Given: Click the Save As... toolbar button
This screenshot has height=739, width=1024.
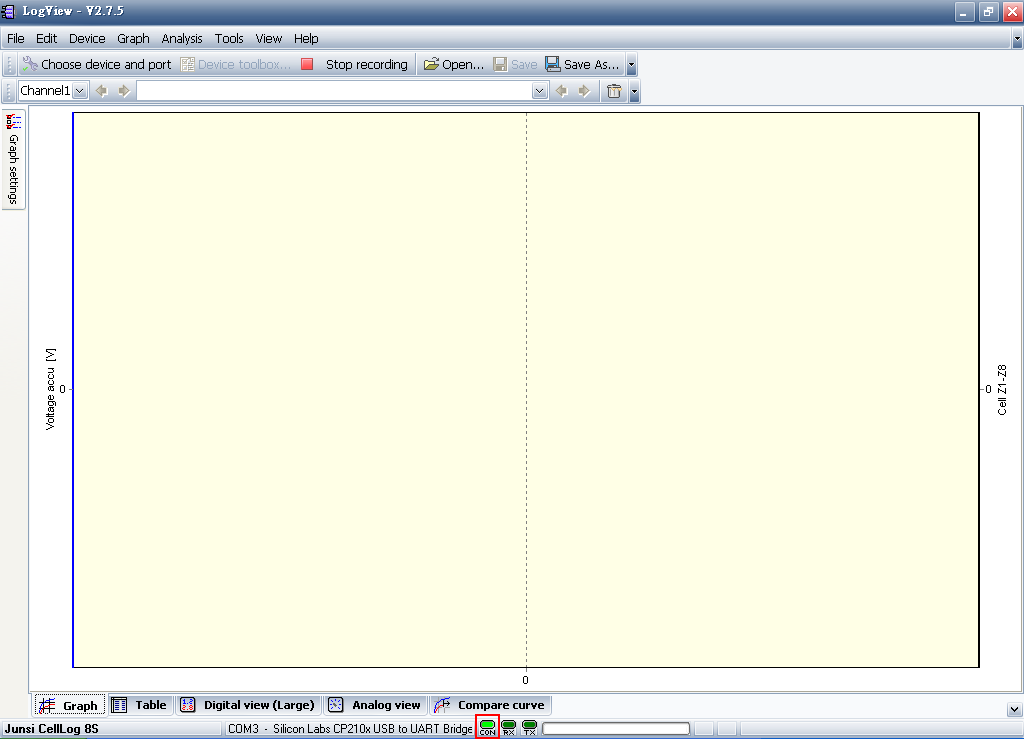Looking at the screenshot, I should point(583,64).
